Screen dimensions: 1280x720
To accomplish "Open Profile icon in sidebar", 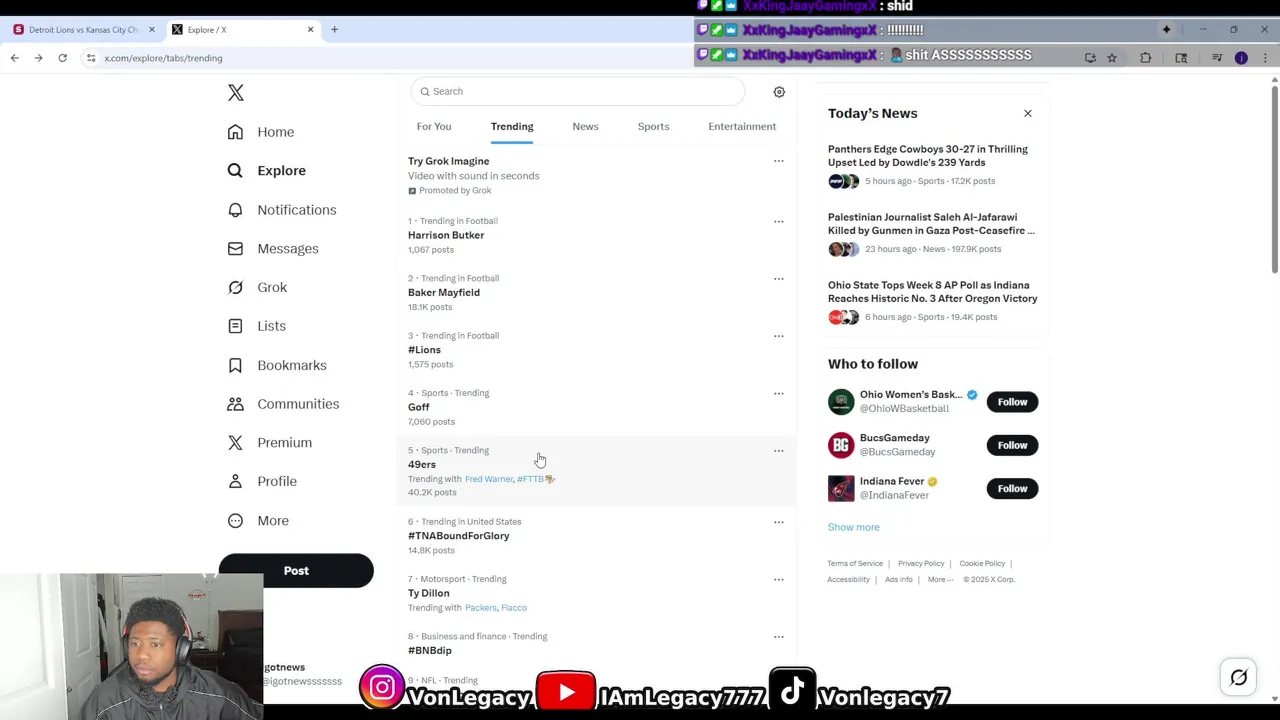I will (x=235, y=481).
